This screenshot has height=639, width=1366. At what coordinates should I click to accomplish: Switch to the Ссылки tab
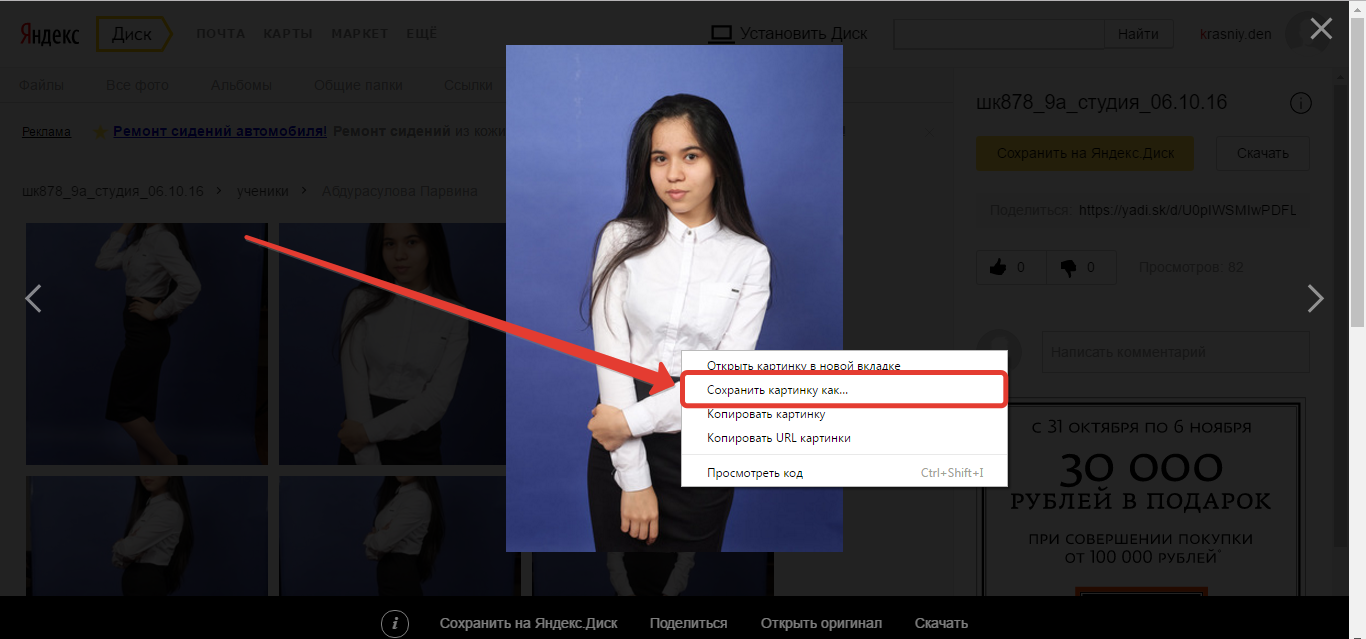coord(468,85)
